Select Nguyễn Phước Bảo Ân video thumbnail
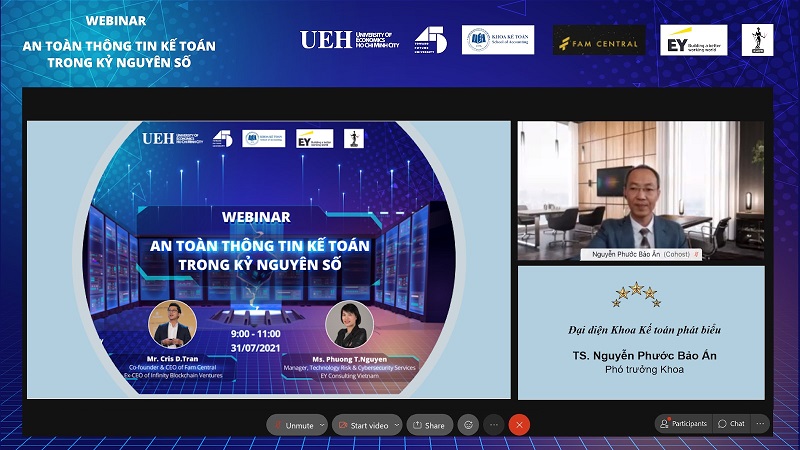 point(641,191)
